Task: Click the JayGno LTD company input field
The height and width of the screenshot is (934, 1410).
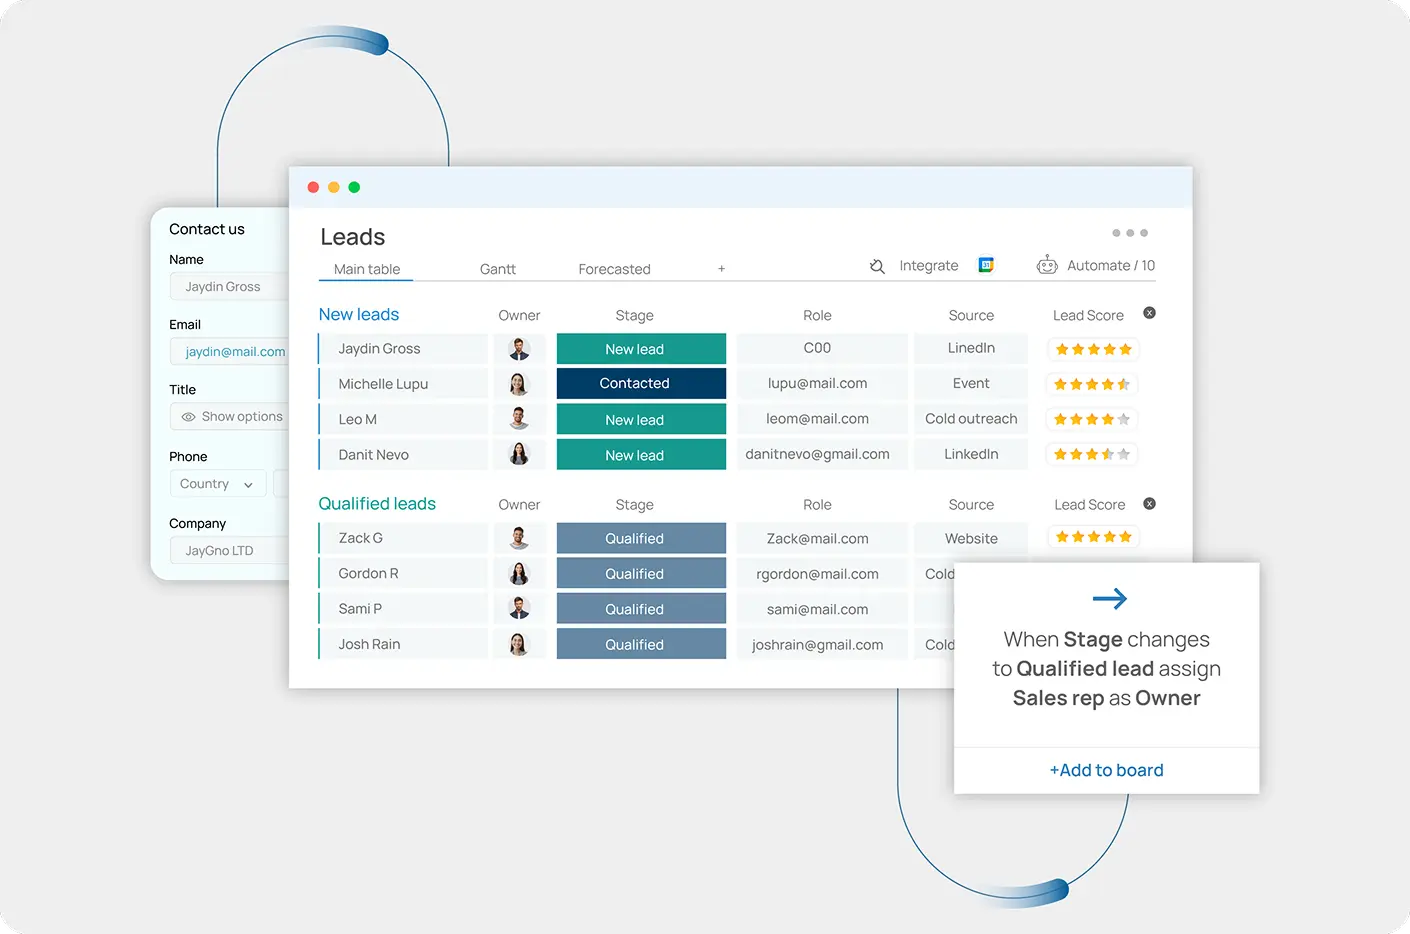Action: (225, 550)
